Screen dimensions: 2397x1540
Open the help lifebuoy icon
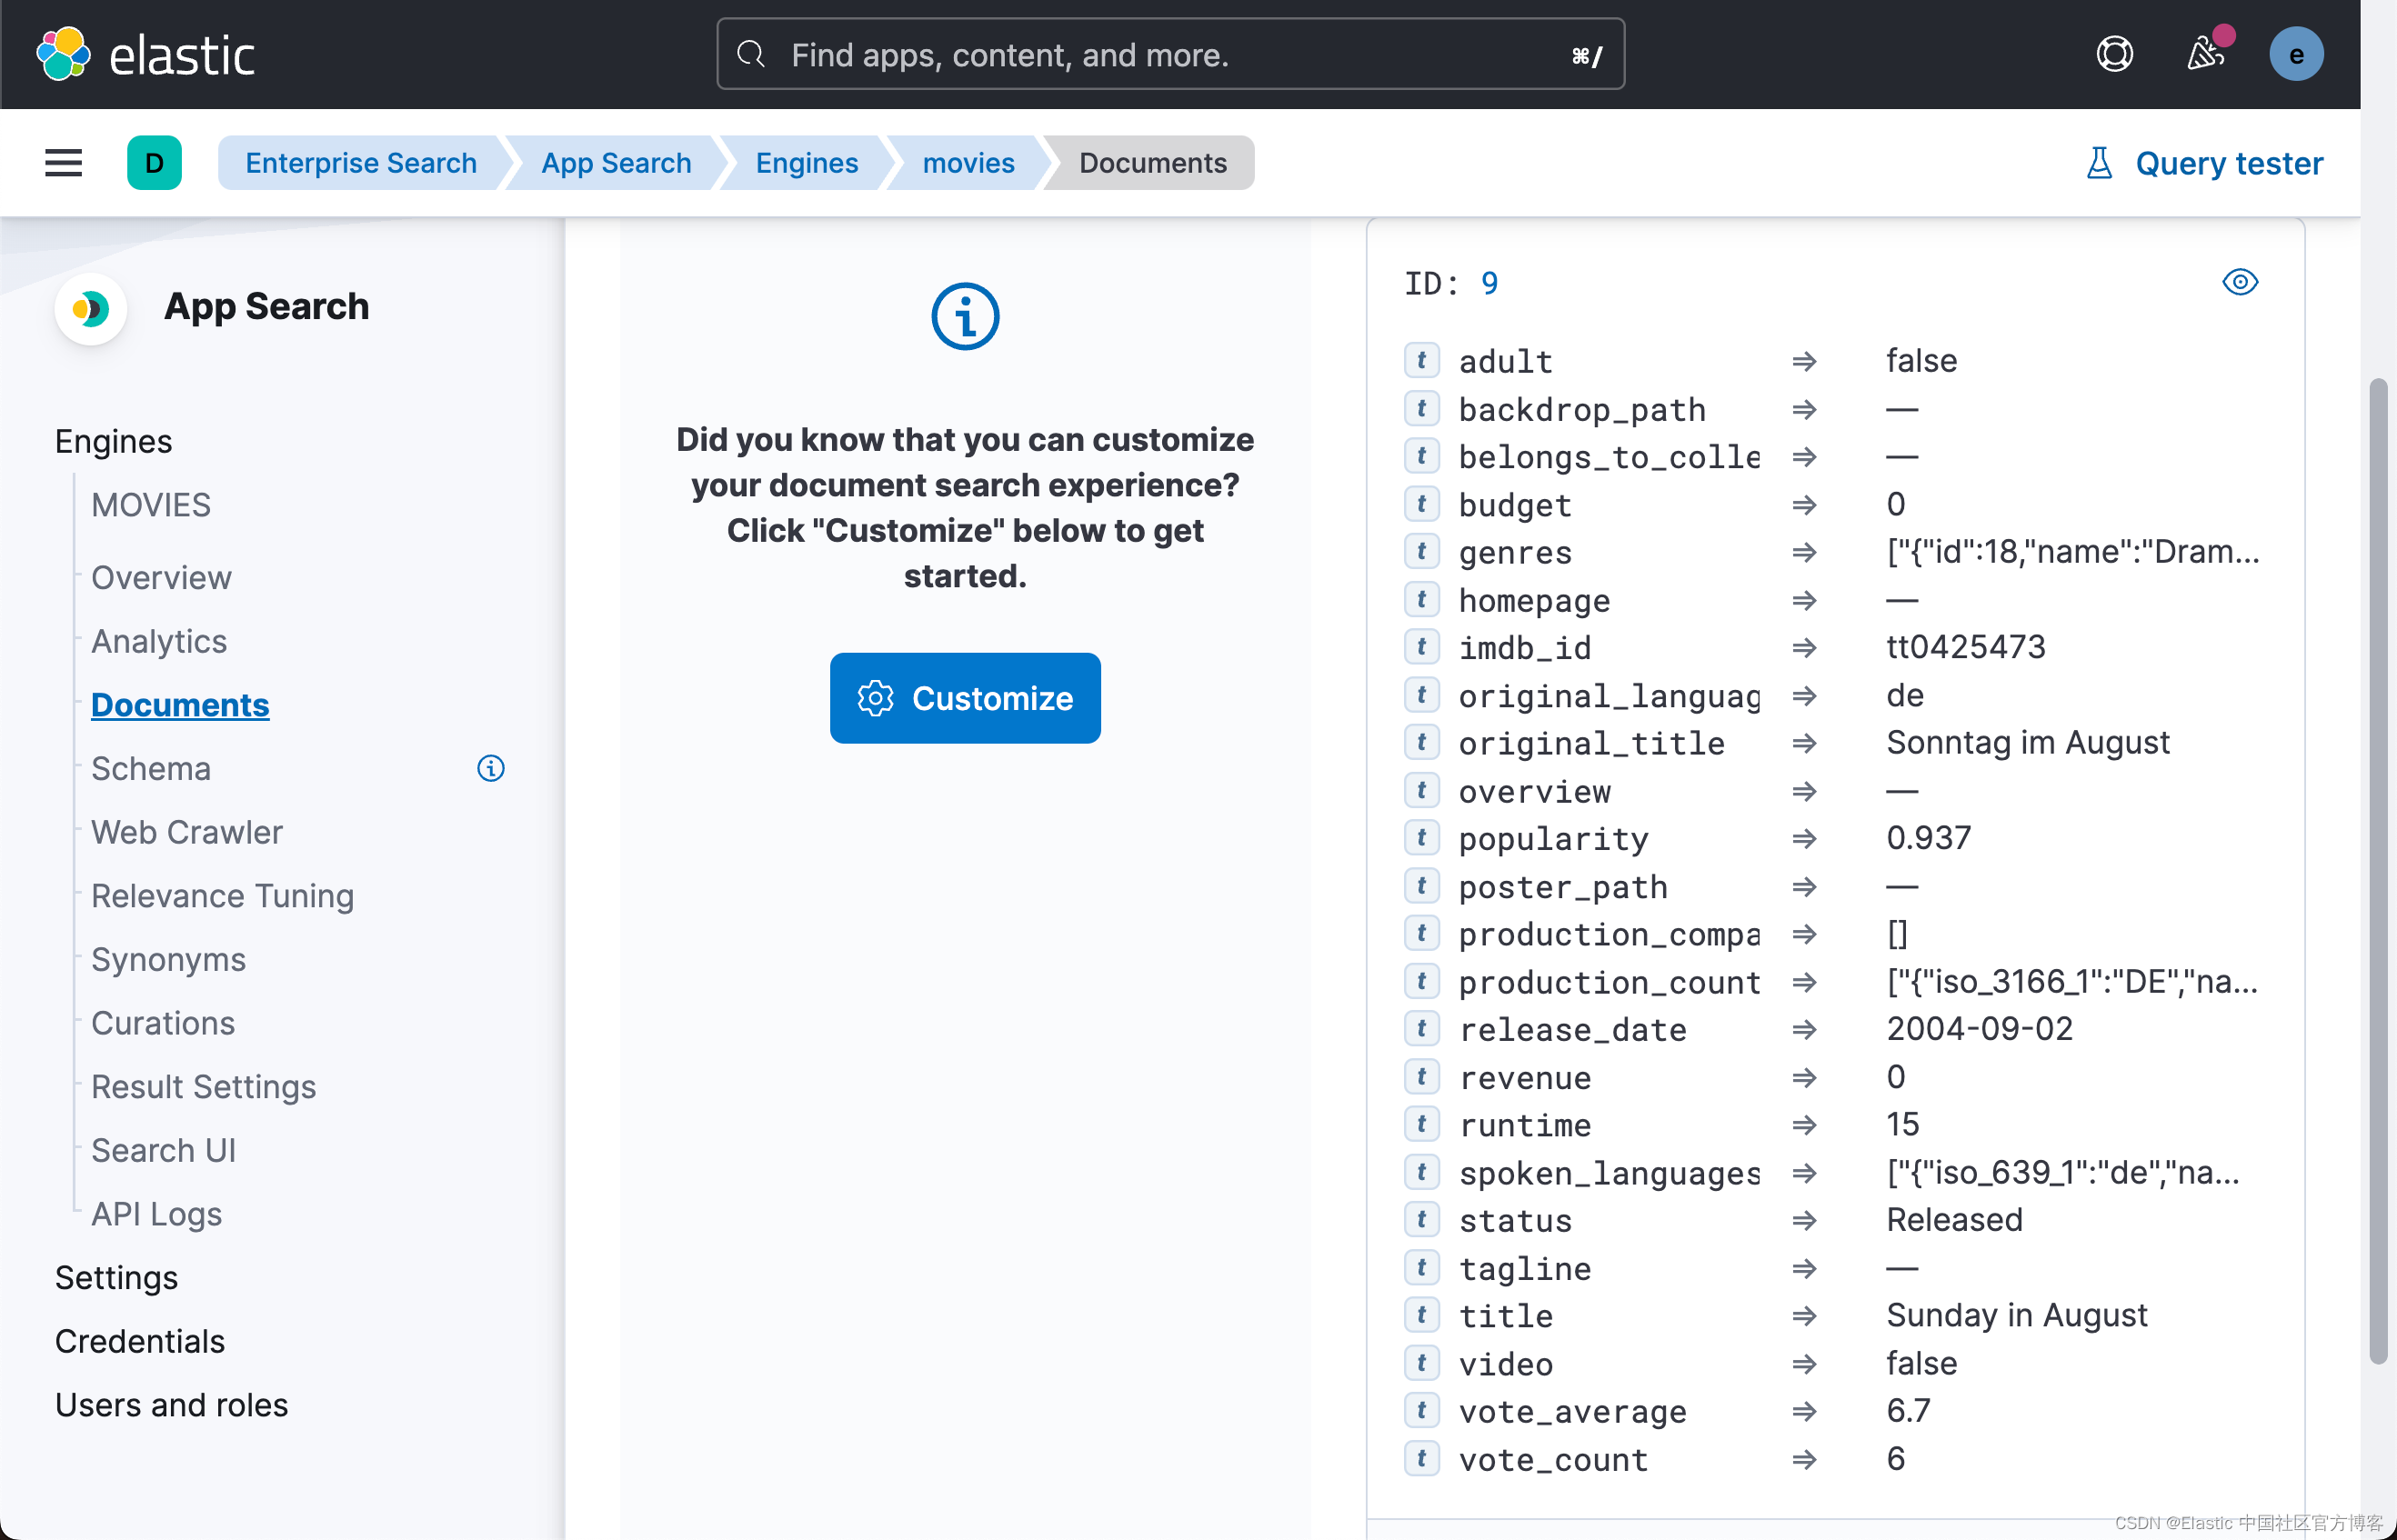tap(2114, 54)
